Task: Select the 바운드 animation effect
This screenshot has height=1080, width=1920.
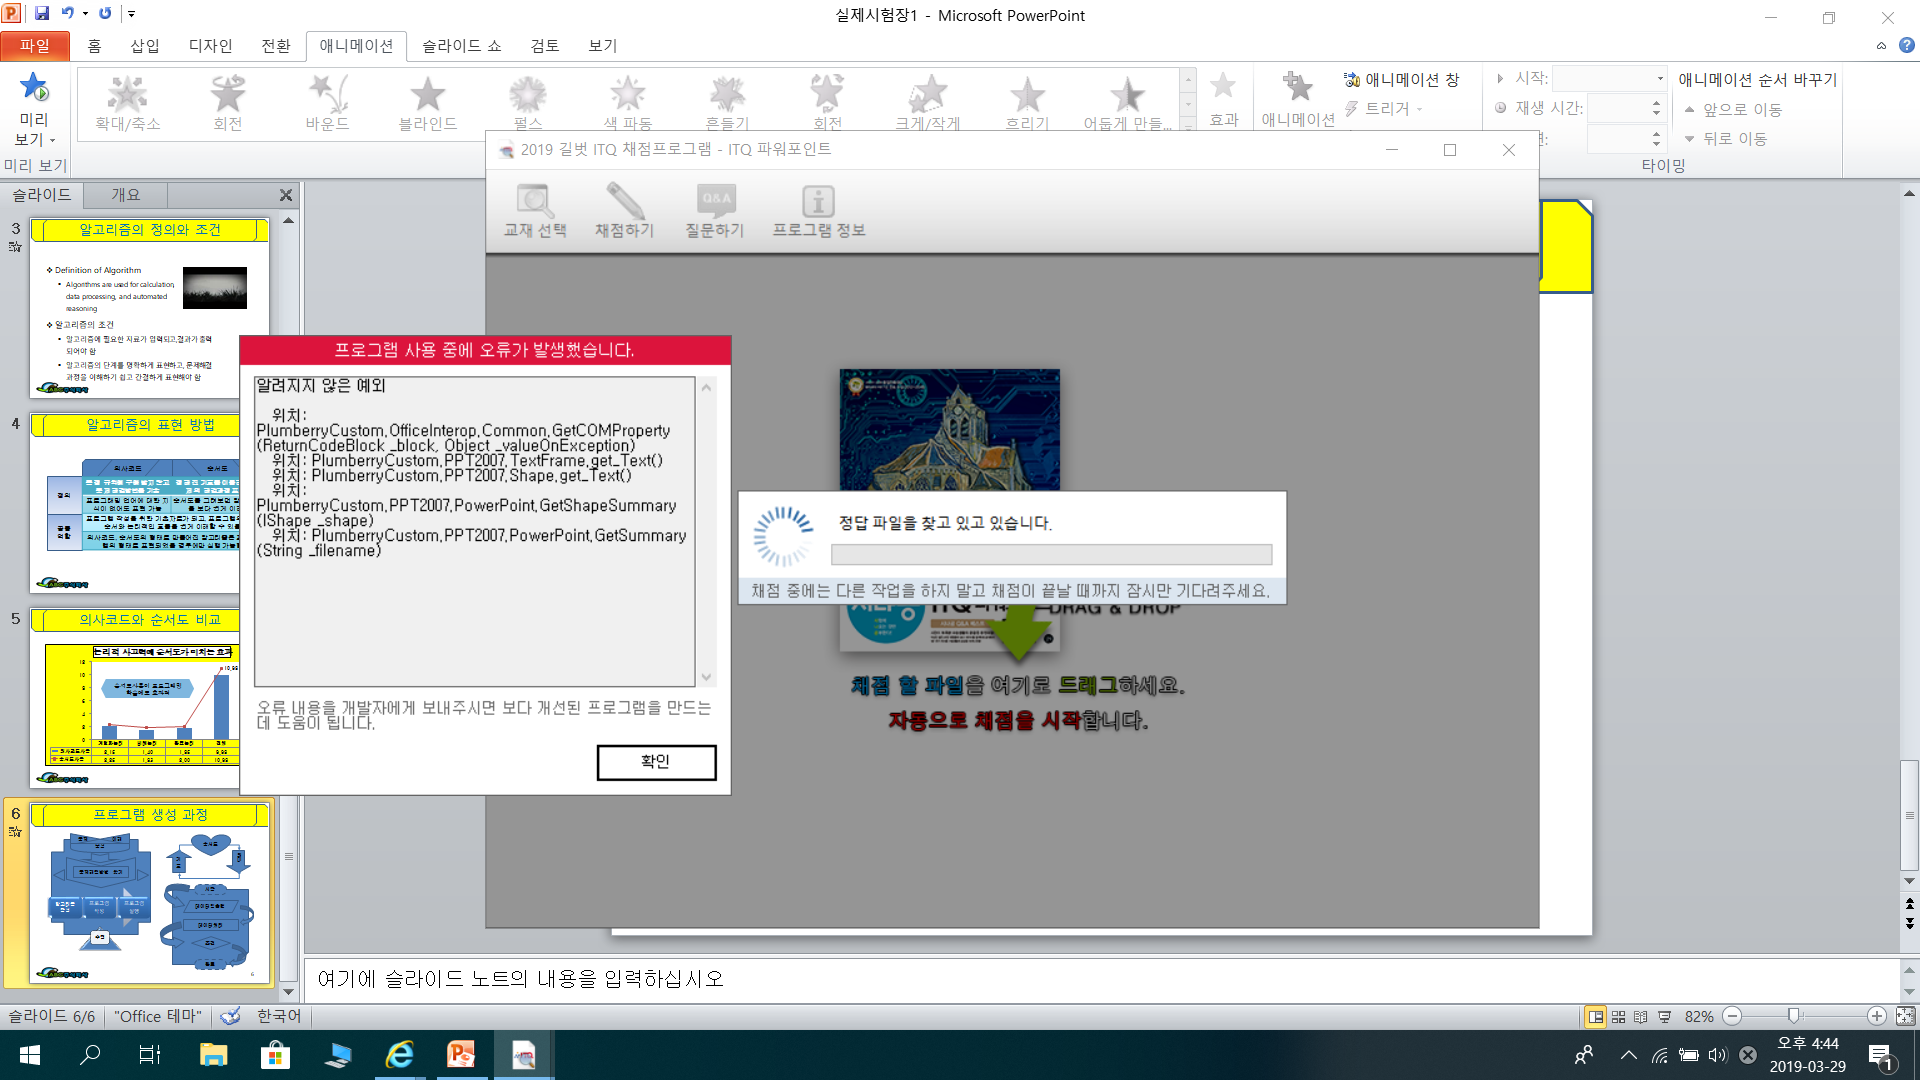Action: coord(328,95)
